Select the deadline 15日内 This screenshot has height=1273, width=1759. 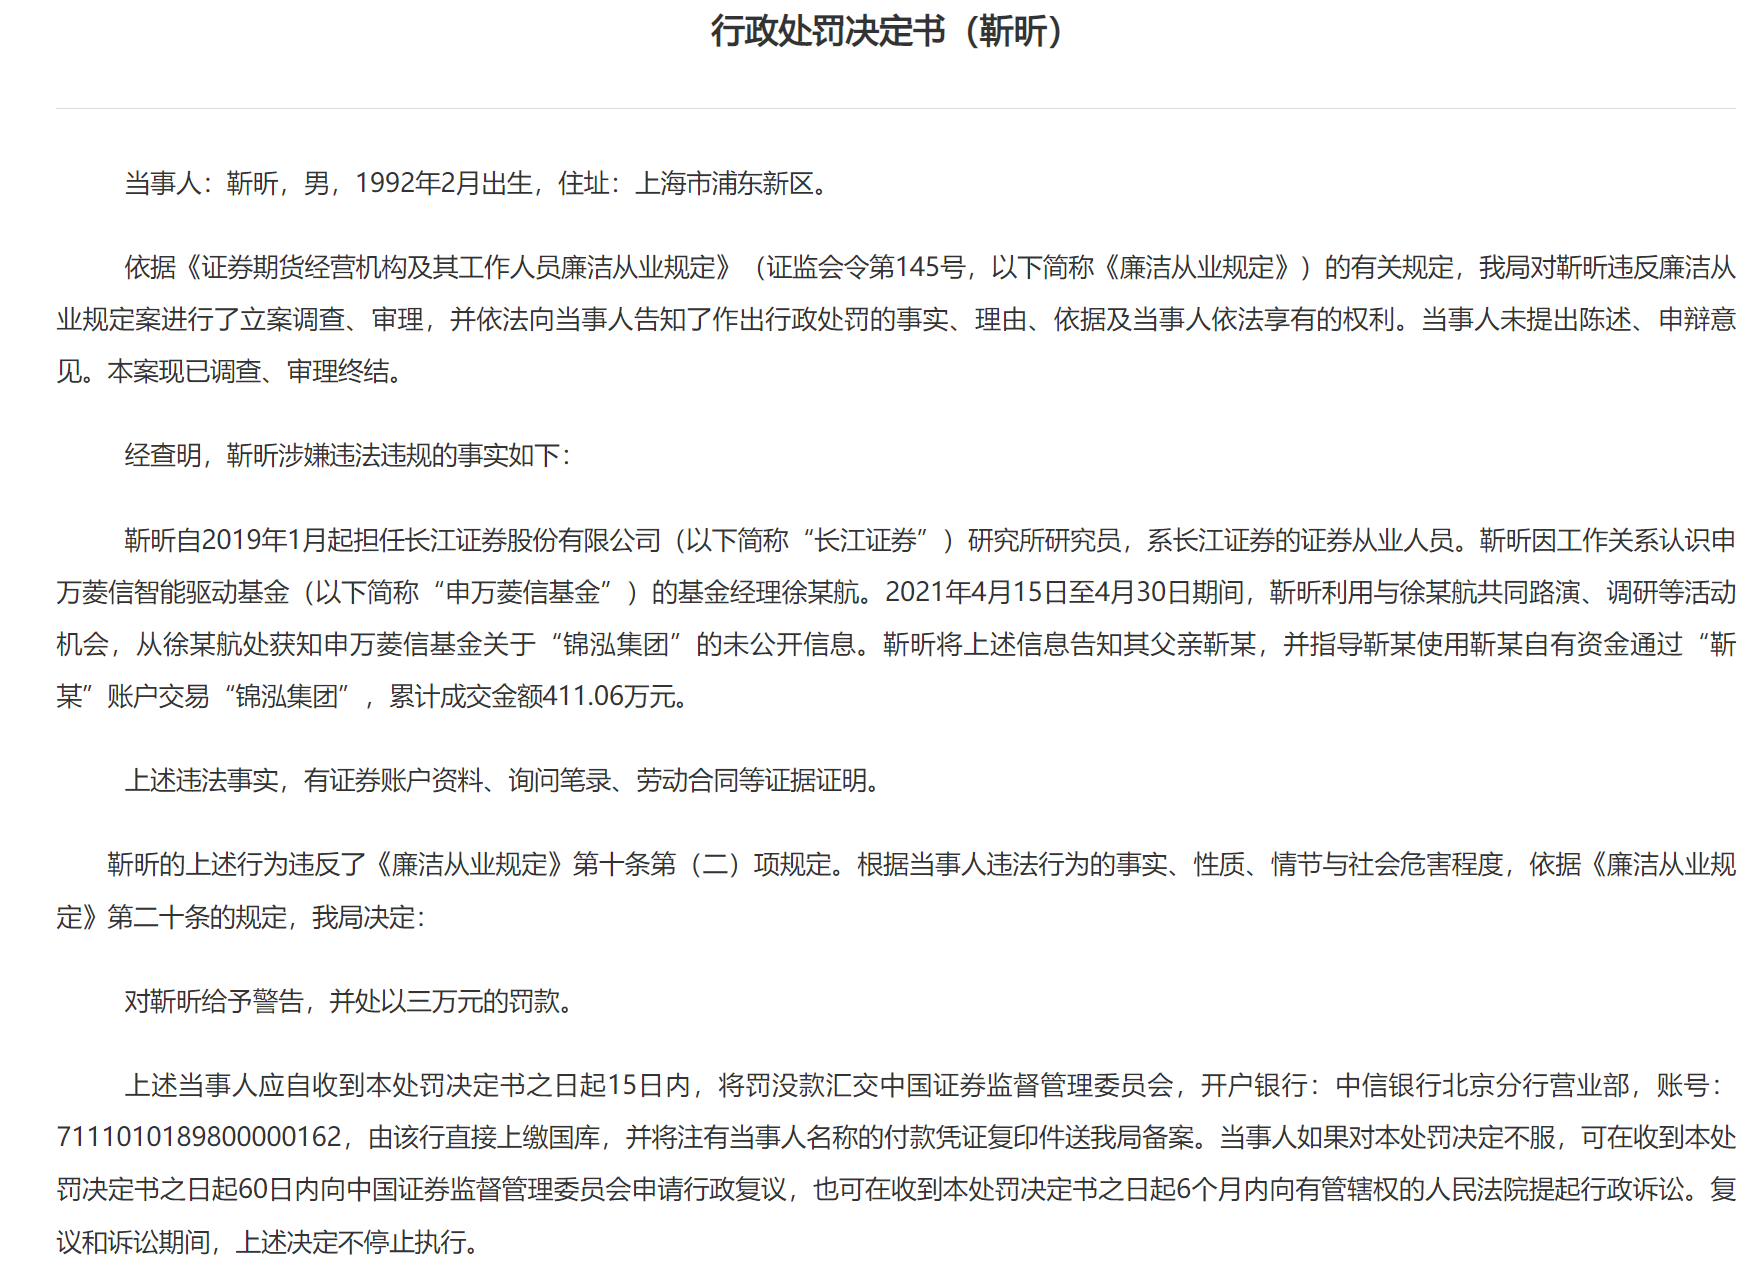point(649,1085)
